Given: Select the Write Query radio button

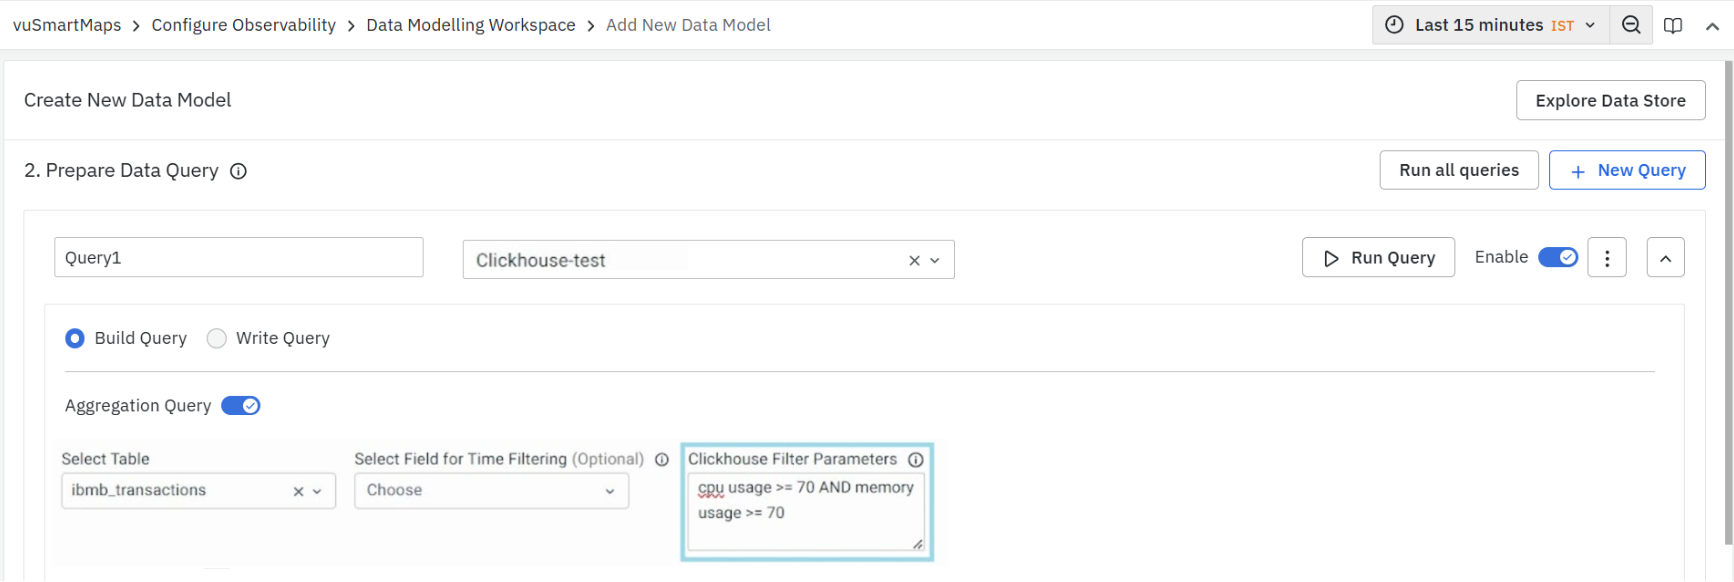Looking at the screenshot, I should (x=217, y=339).
